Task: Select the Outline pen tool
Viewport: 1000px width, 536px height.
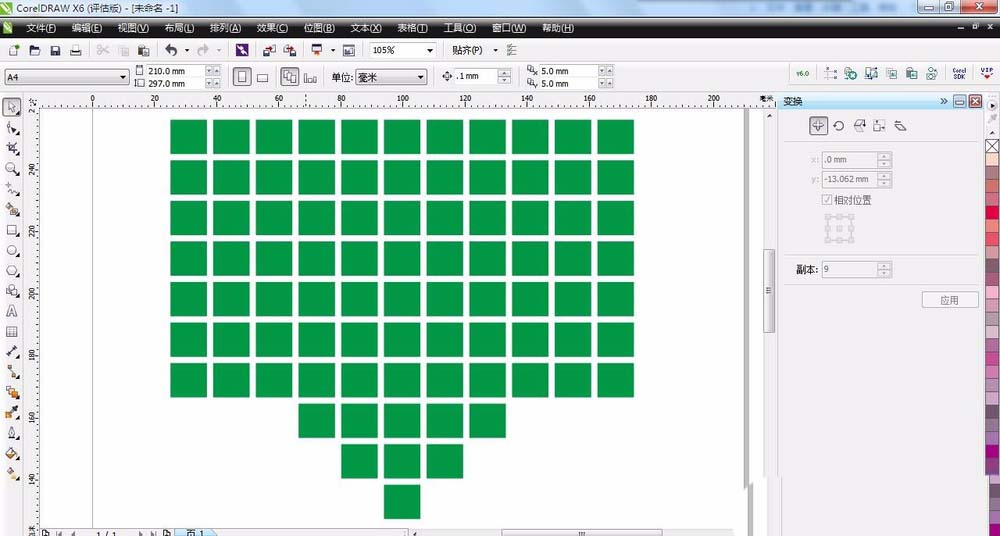Action: [x=12, y=433]
